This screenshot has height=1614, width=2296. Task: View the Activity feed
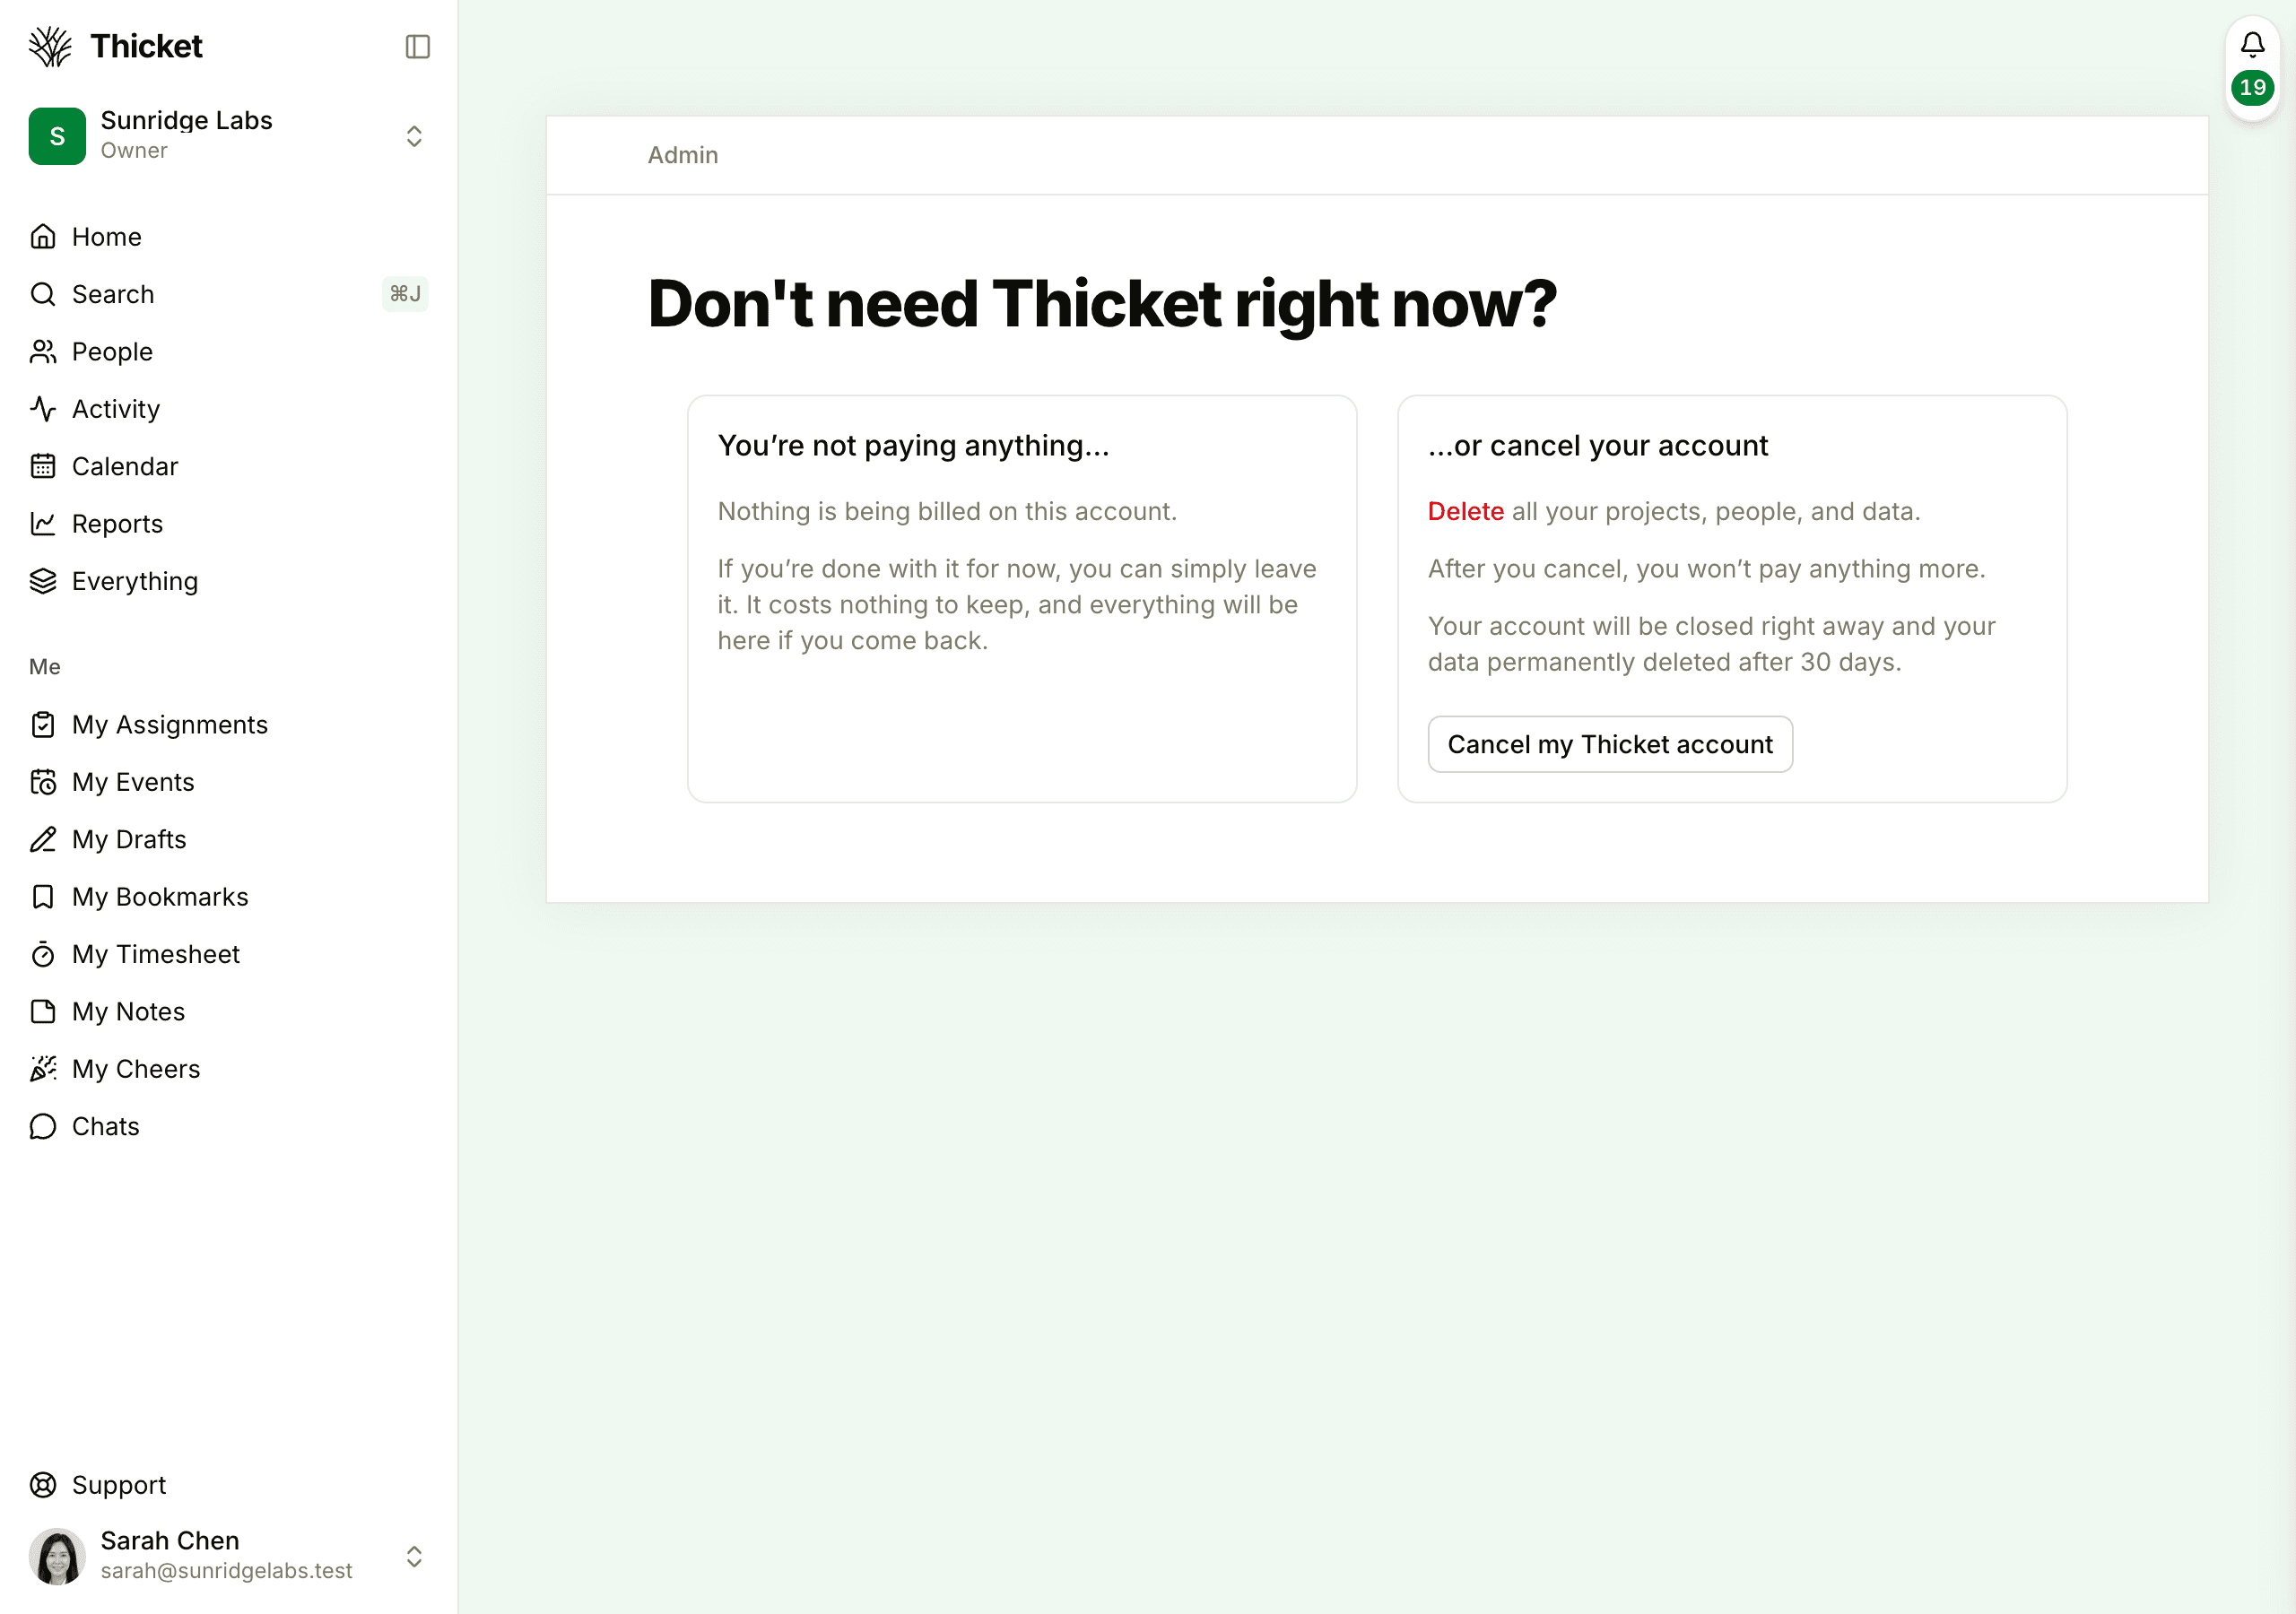229,409
